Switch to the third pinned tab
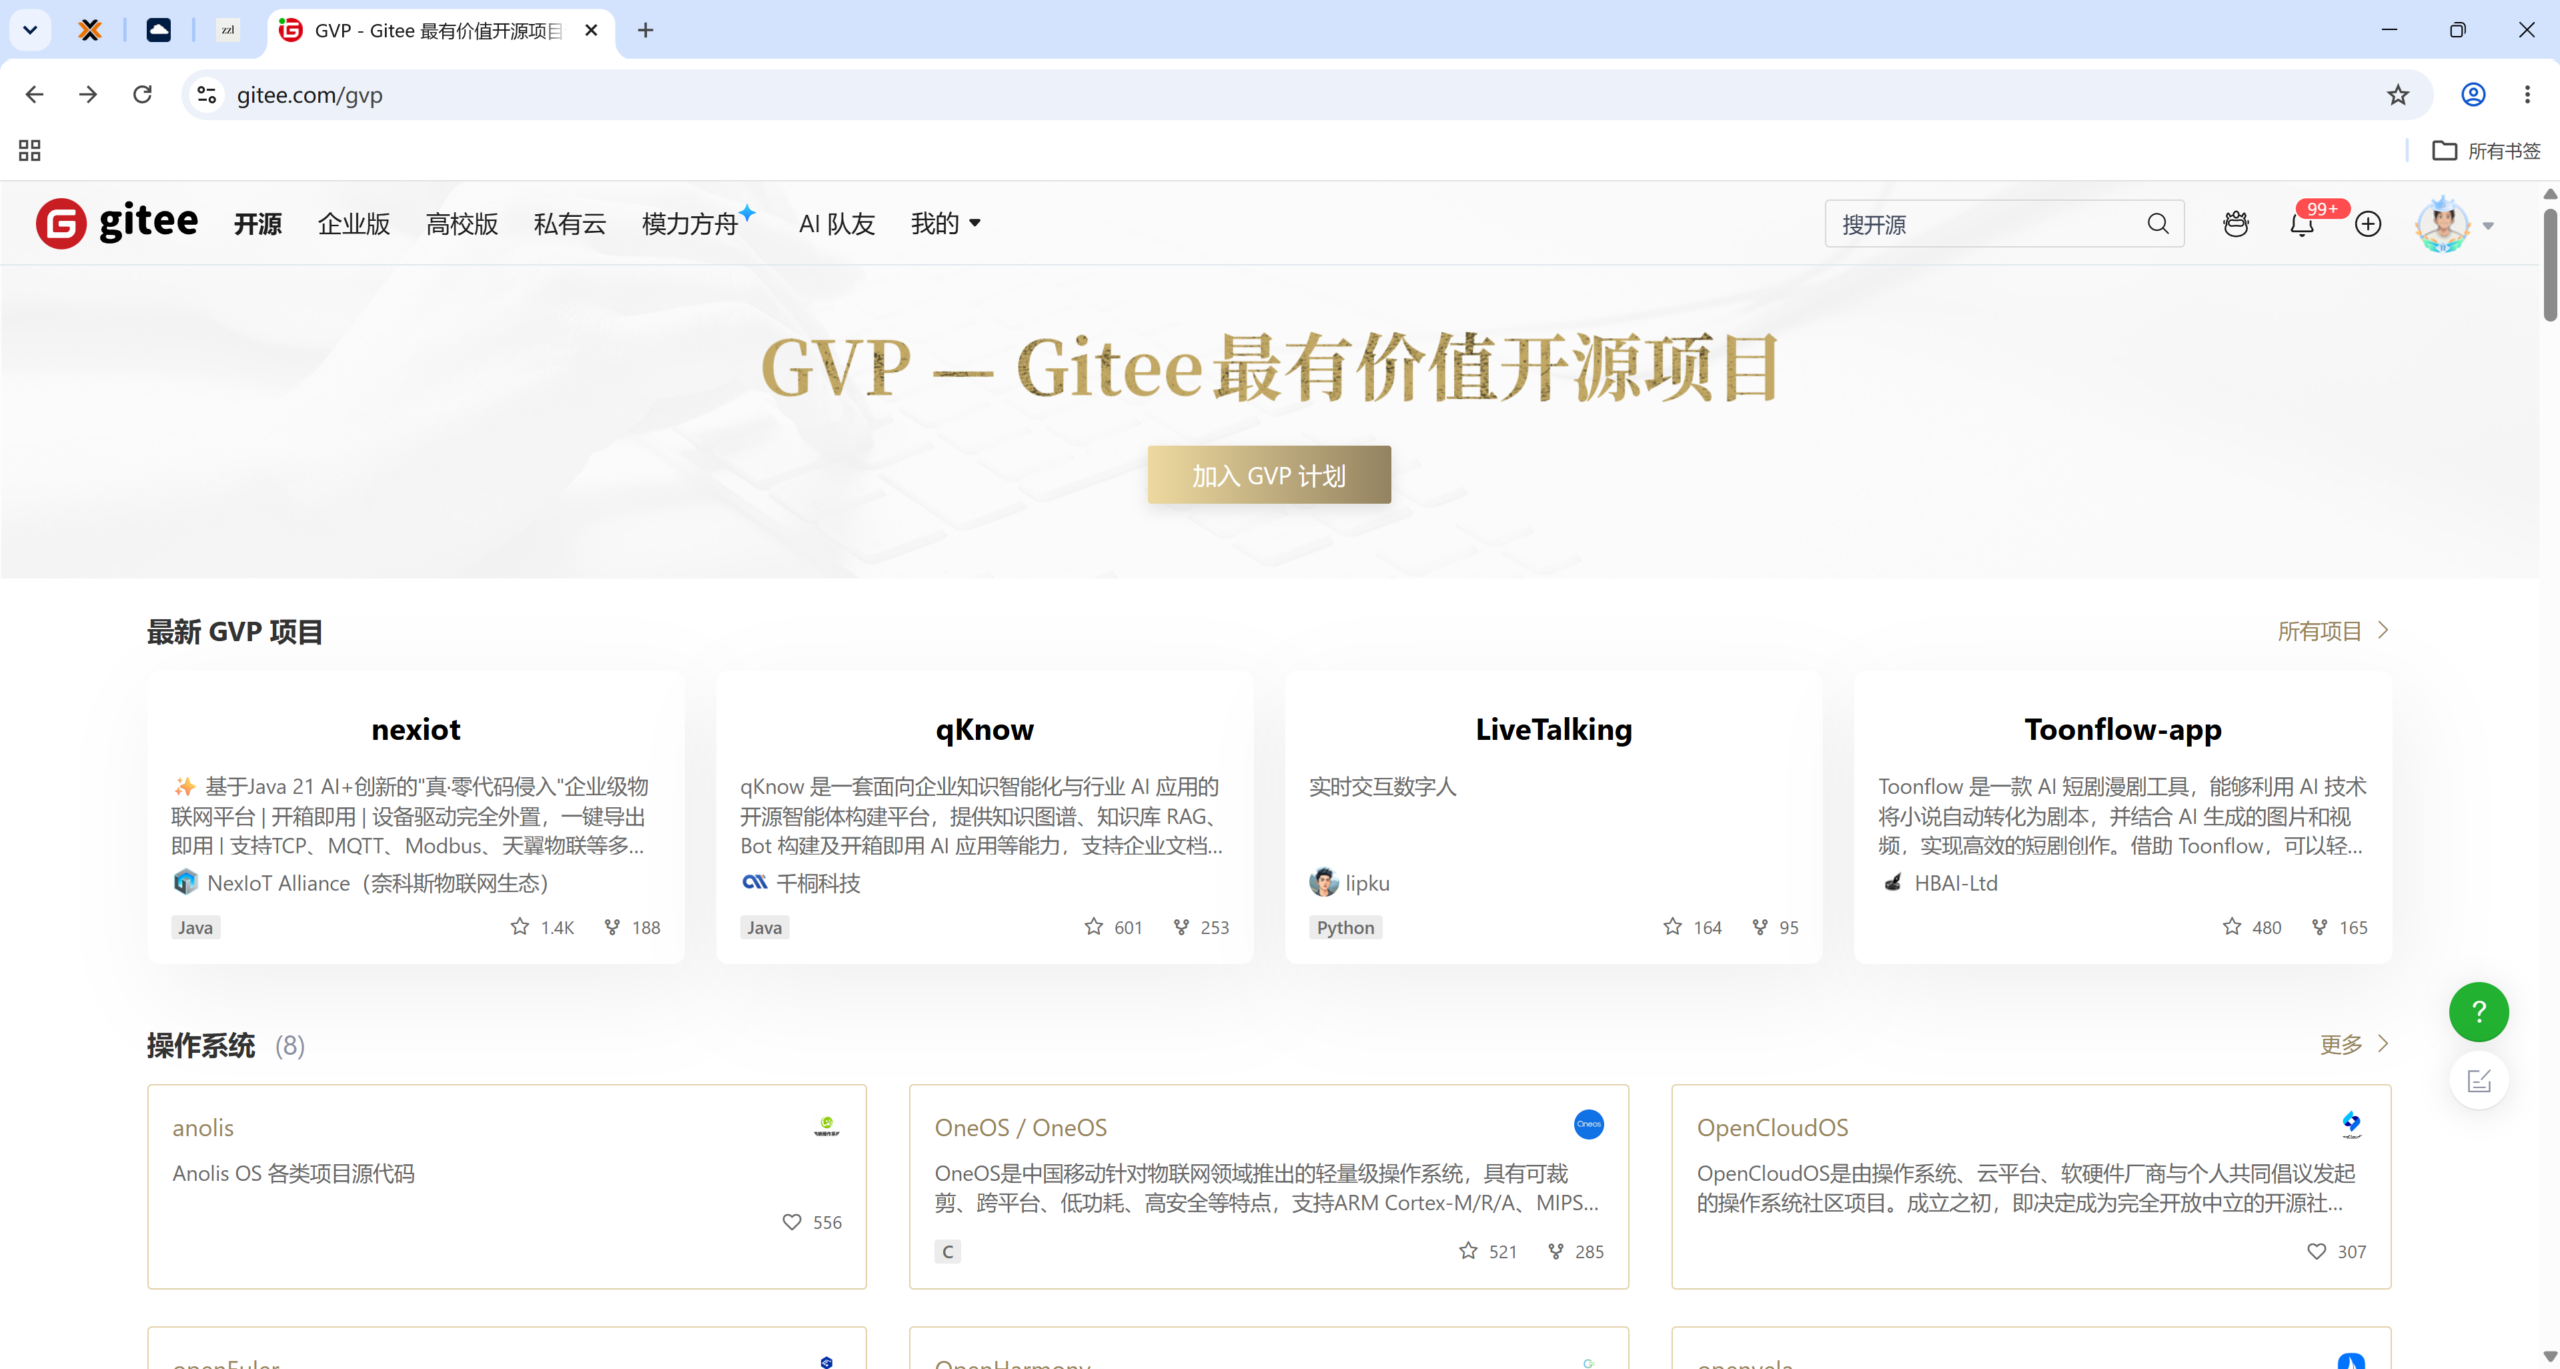 click(x=228, y=30)
